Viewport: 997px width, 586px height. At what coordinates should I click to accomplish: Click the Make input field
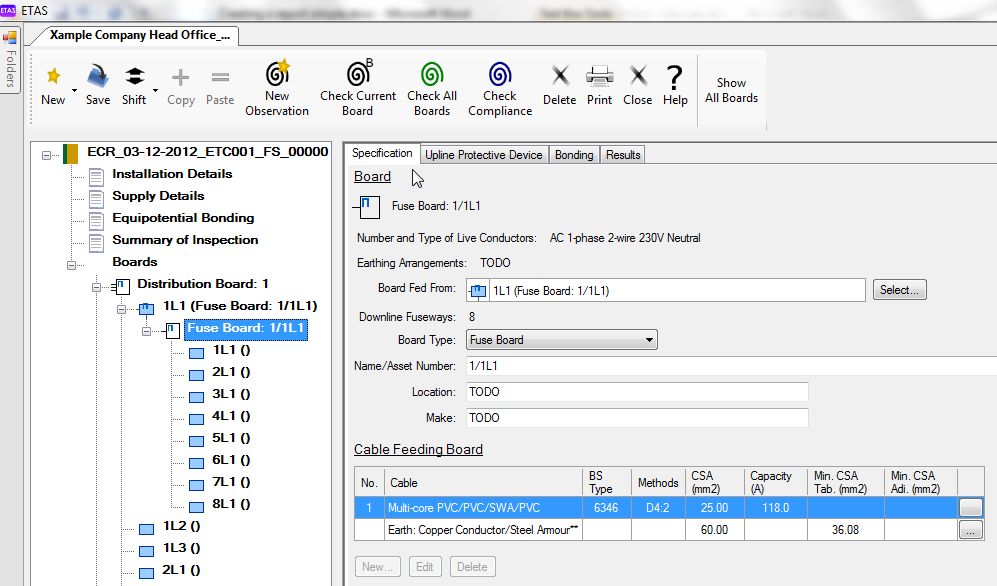pyautogui.click(x=637, y=418)
